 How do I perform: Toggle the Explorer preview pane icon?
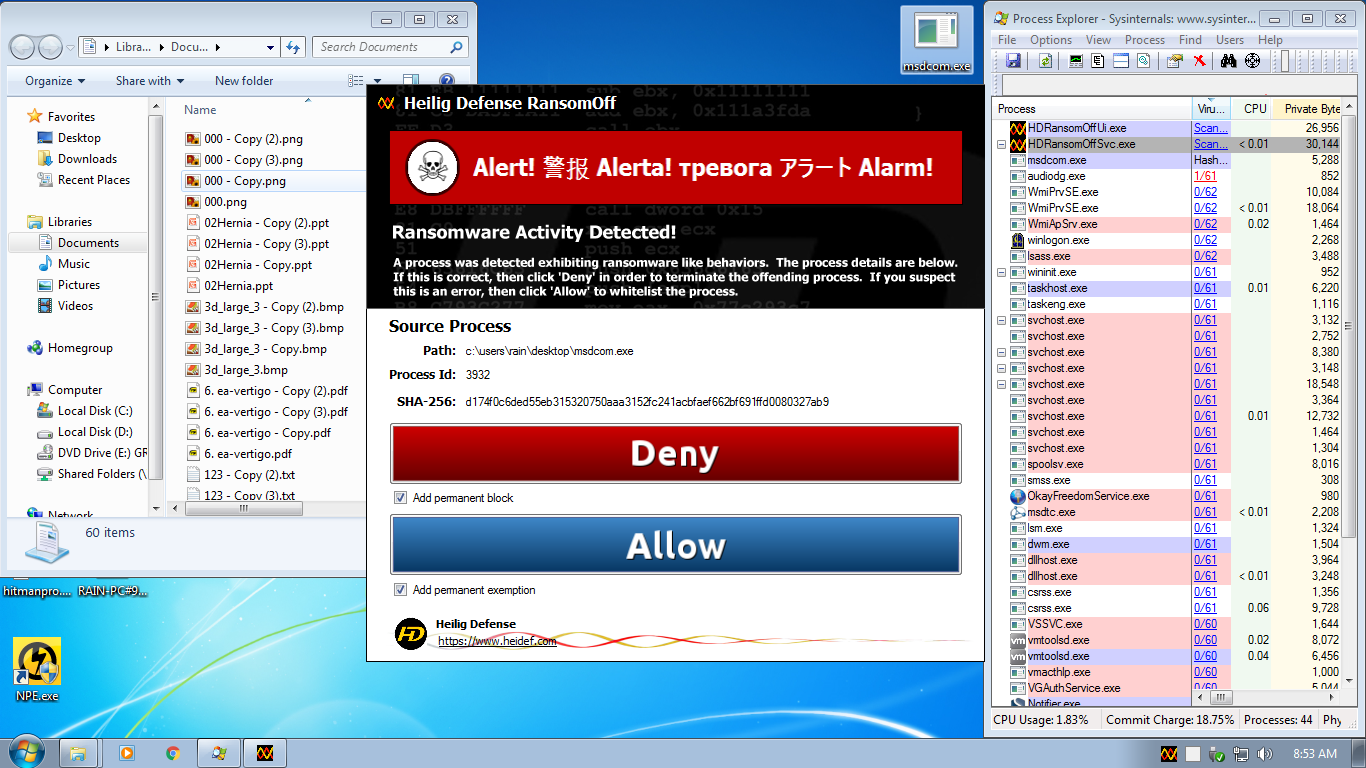tap(411, 81)
